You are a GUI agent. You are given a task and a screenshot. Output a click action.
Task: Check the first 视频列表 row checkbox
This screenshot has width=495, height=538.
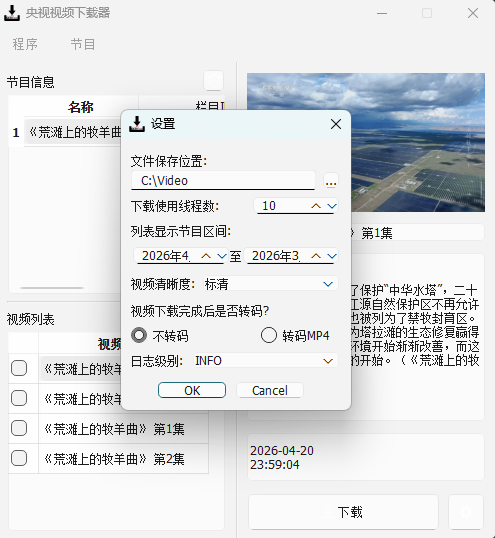point(19,369)
